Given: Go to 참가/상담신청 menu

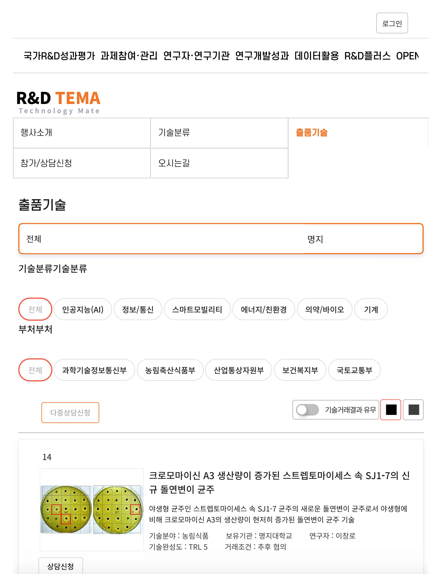Looking at the screenshot, I should 82,163.
